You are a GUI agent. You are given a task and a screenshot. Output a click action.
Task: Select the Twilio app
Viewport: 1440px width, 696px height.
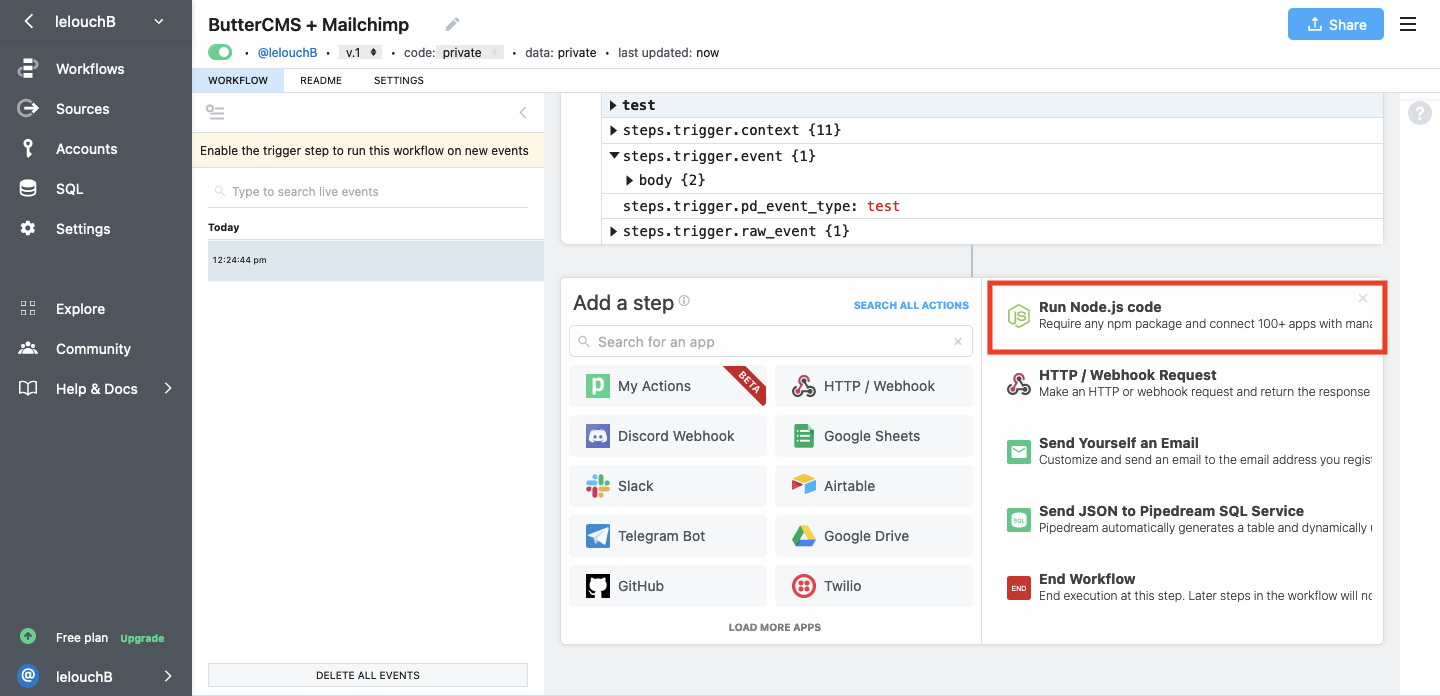(874, 586)
